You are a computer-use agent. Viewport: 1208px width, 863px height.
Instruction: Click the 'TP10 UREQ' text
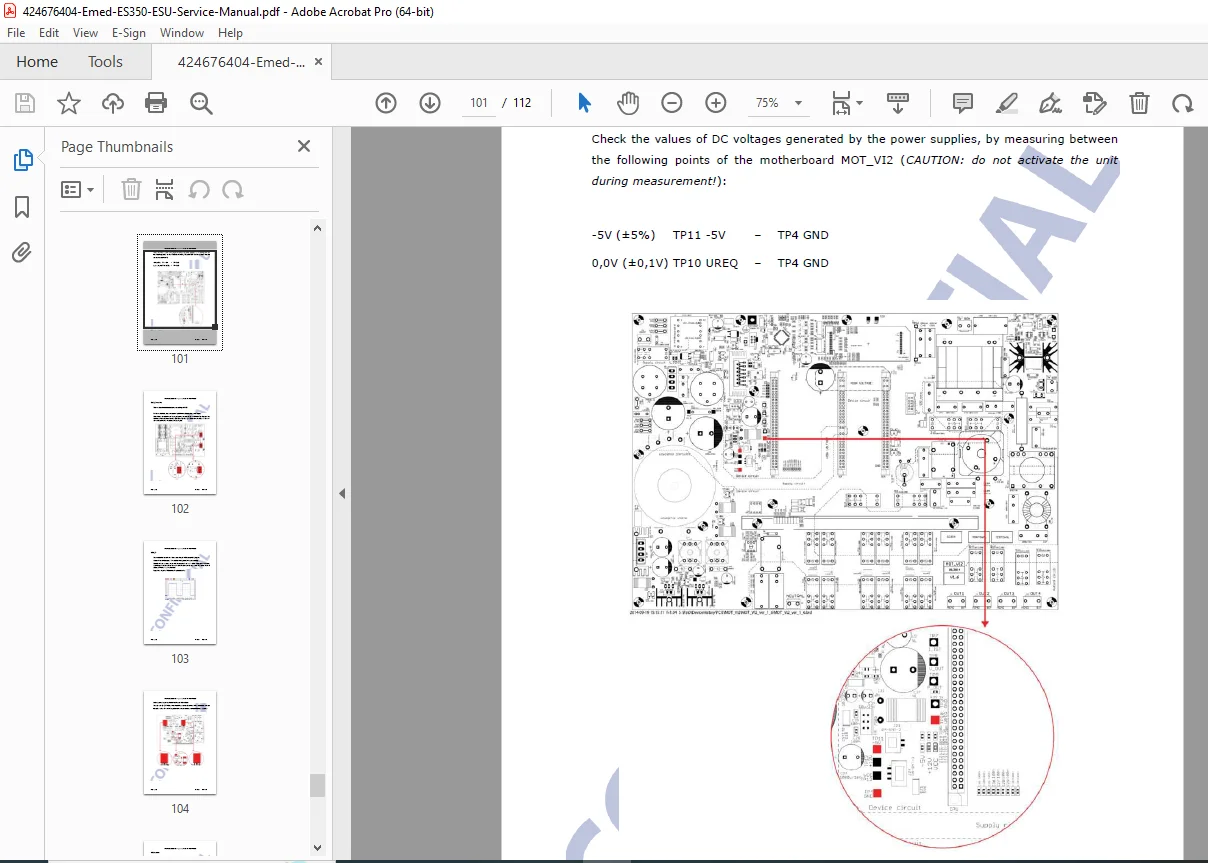(x=705, y=263)
